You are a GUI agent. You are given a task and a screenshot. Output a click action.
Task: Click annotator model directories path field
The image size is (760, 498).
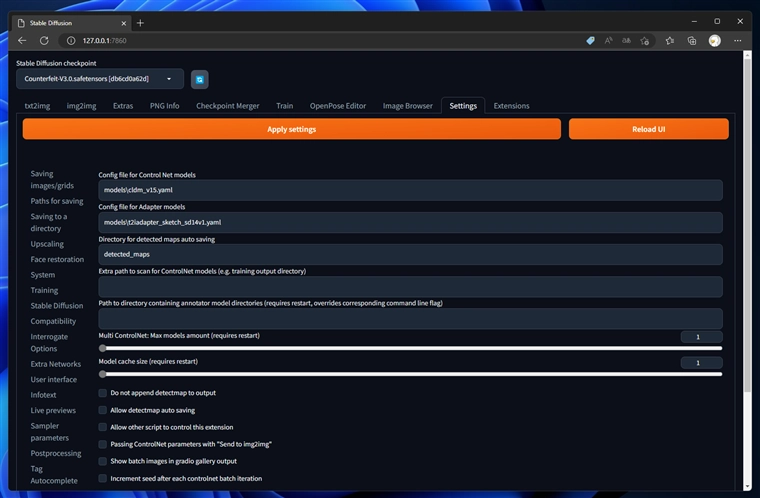[411, 319]
